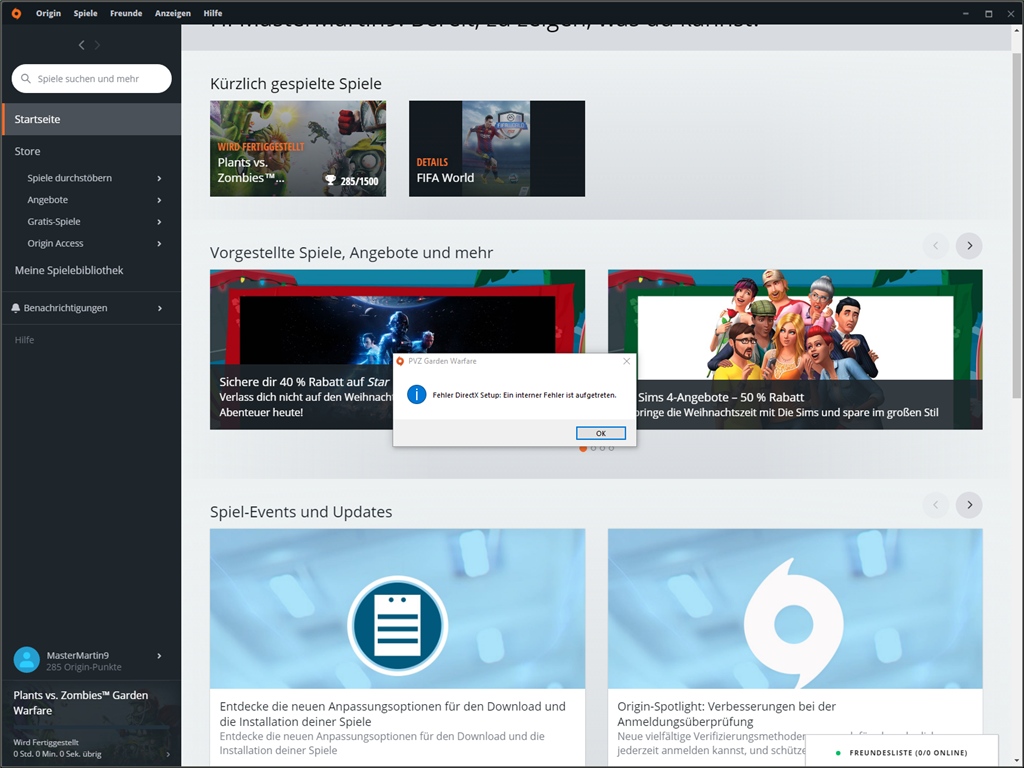
Task: Expand Angebote submenu arrow
Action: [159, 200]
